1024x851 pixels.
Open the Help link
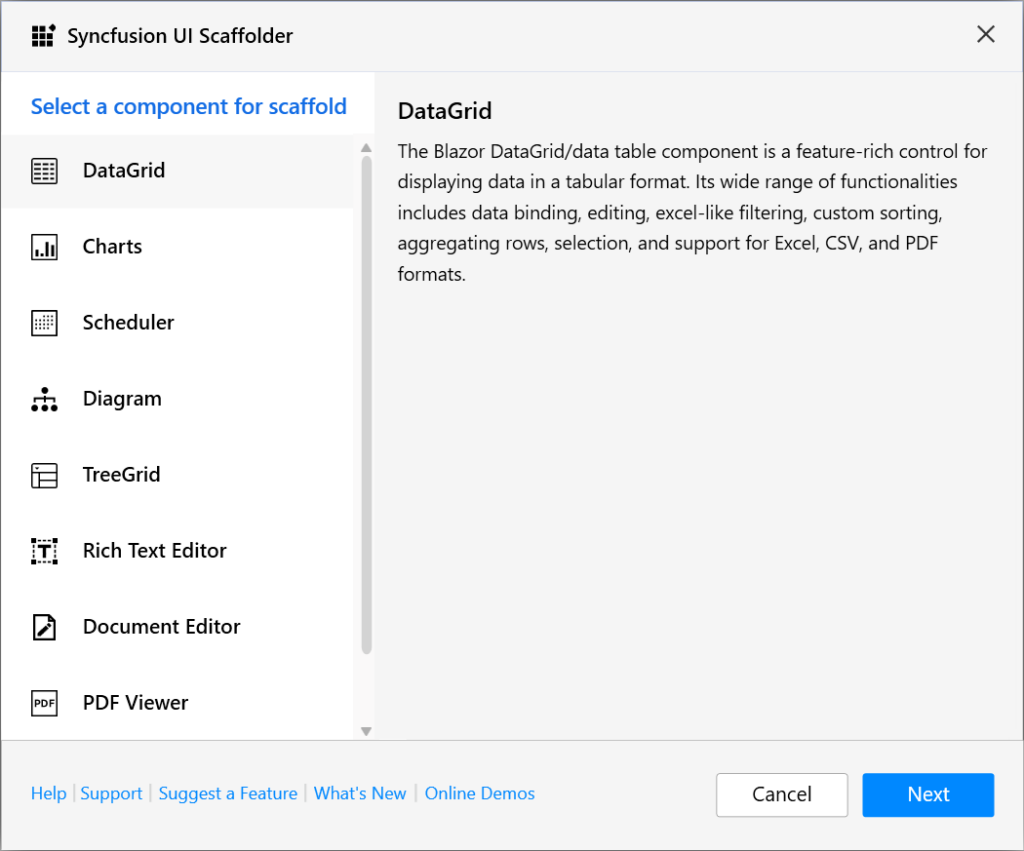(48, 793)
